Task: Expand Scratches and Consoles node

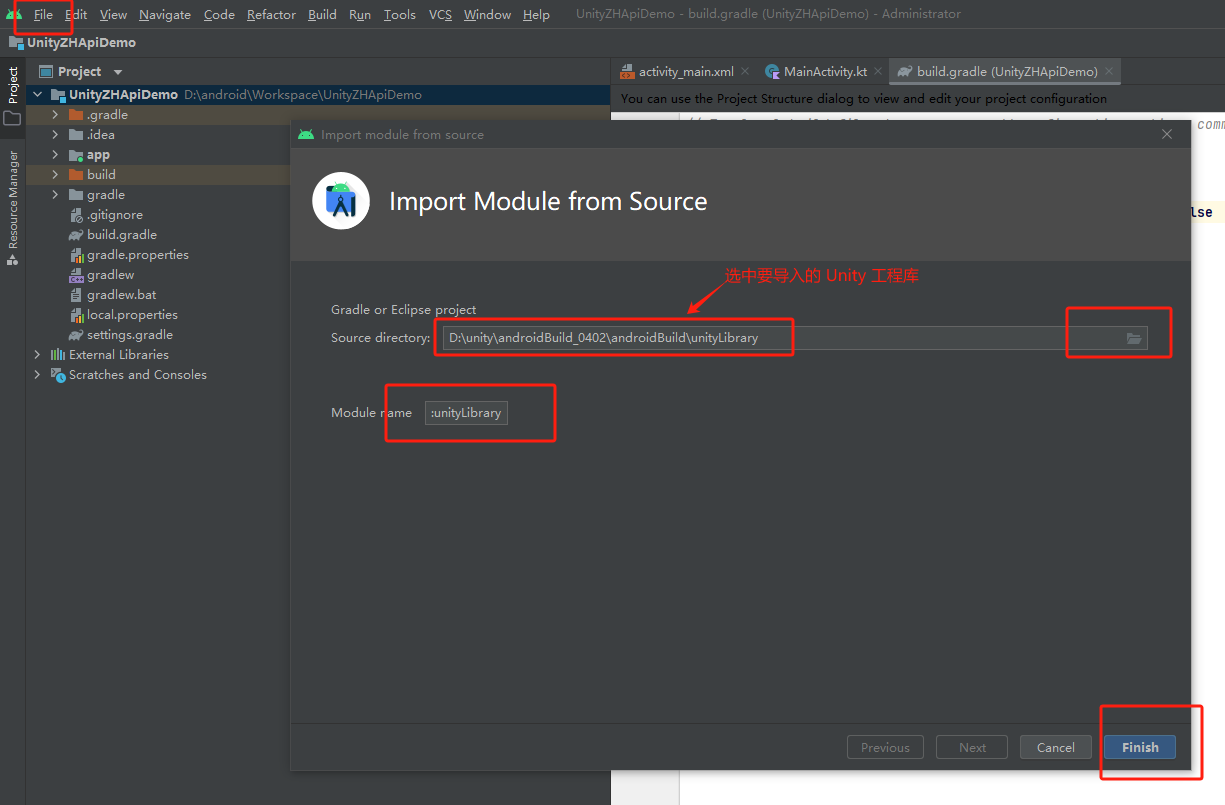Action: pyautogui.click(x=38, y=375)
